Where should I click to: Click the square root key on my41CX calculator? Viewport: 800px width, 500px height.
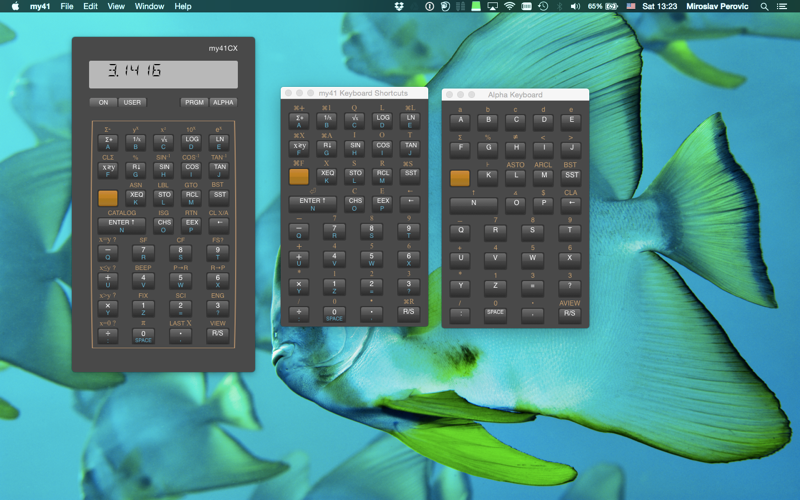[x=163, y=142]
